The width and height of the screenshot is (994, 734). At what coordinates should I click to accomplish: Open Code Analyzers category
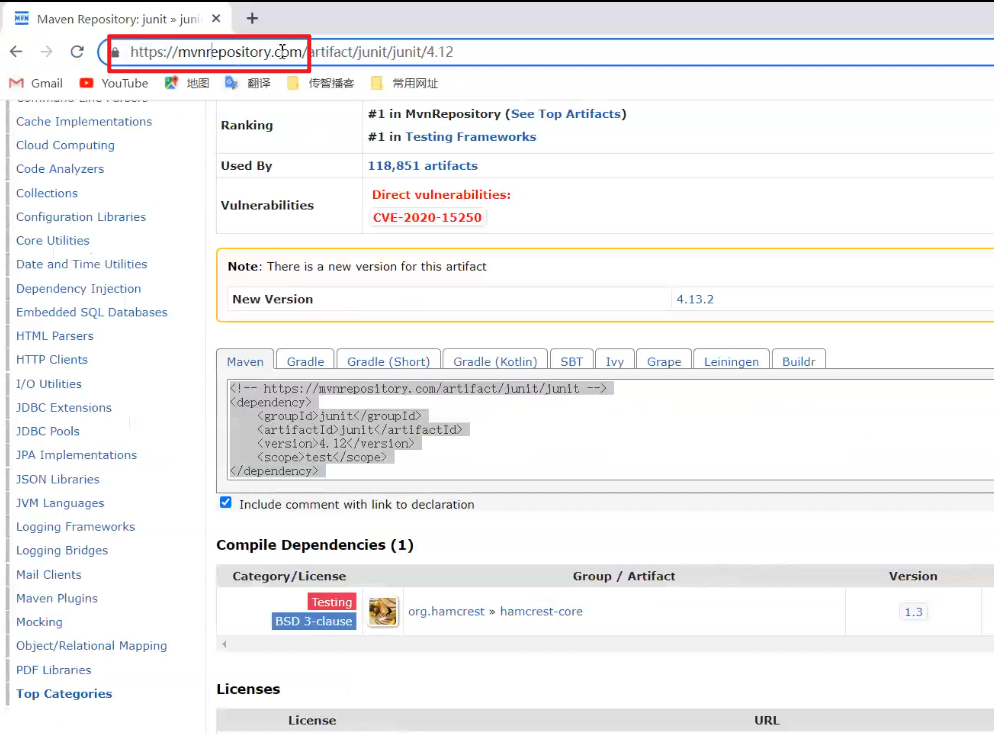point(60,169)
